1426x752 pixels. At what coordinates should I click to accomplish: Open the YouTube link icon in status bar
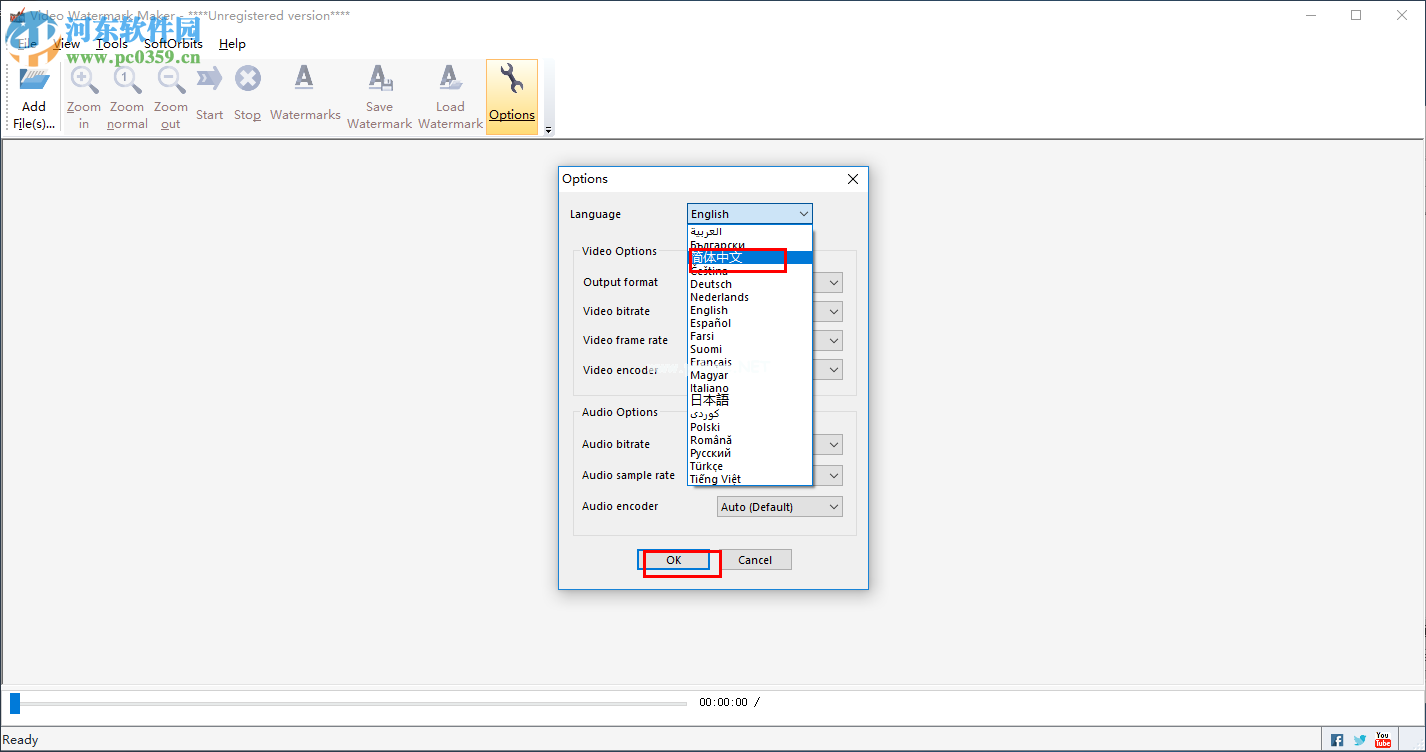[x=1383, y=740]
